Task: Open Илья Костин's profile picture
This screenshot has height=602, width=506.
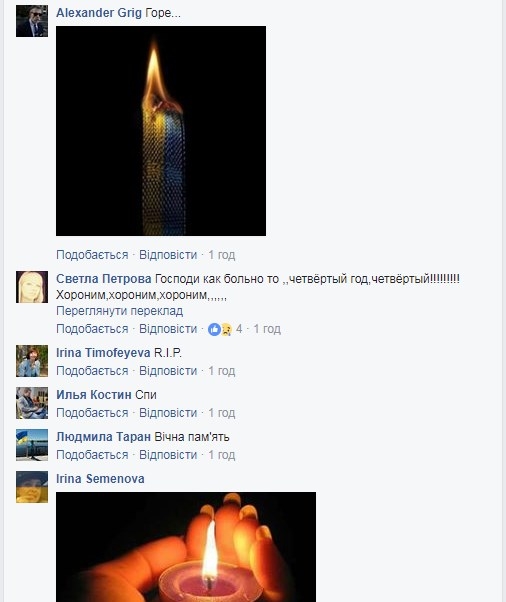Action: (x=32, y=403)
